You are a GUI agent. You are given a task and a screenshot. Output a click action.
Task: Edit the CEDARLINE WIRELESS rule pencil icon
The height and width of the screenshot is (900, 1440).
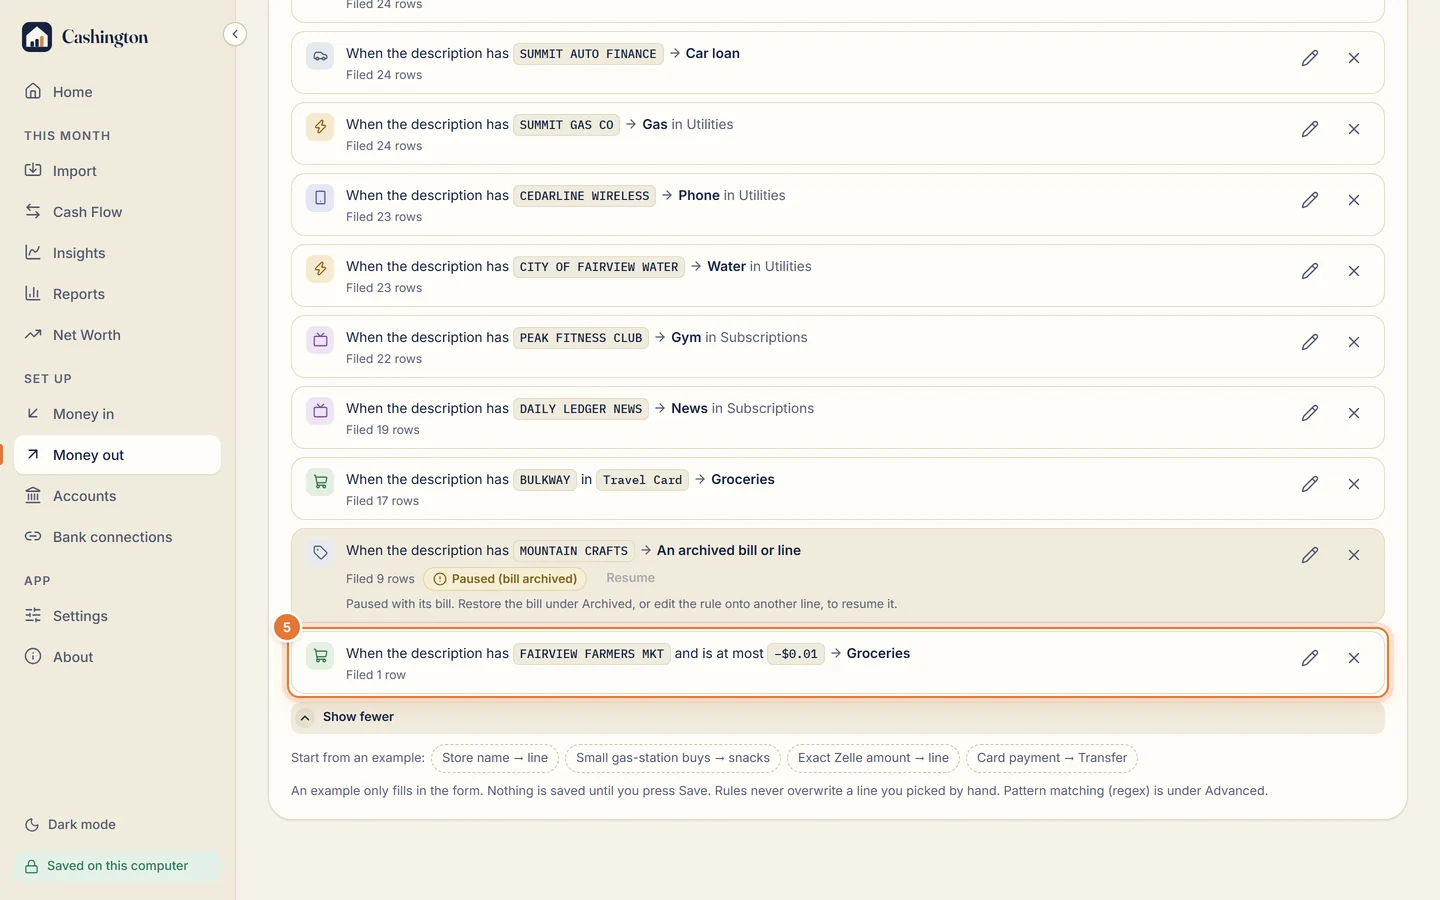(1310, 200)
